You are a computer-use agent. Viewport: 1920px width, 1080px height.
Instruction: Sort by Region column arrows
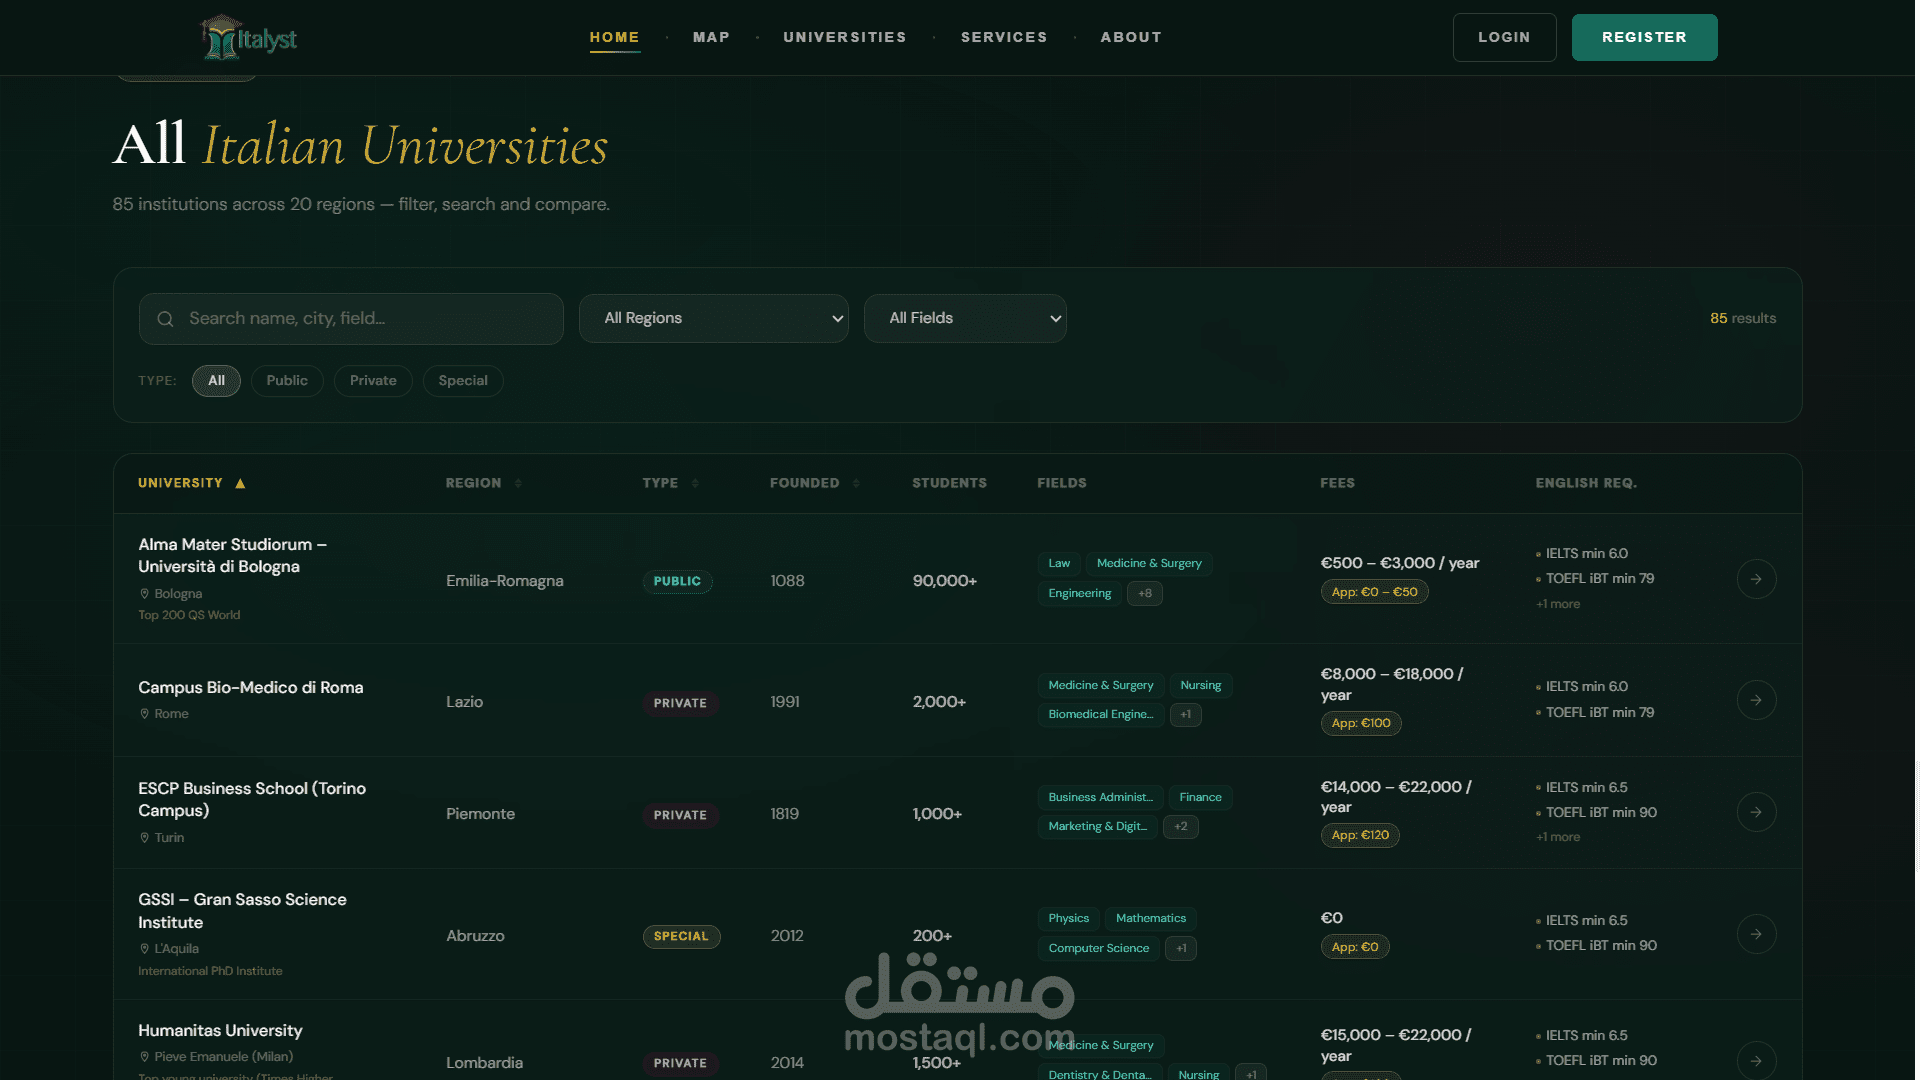(518, 484)
